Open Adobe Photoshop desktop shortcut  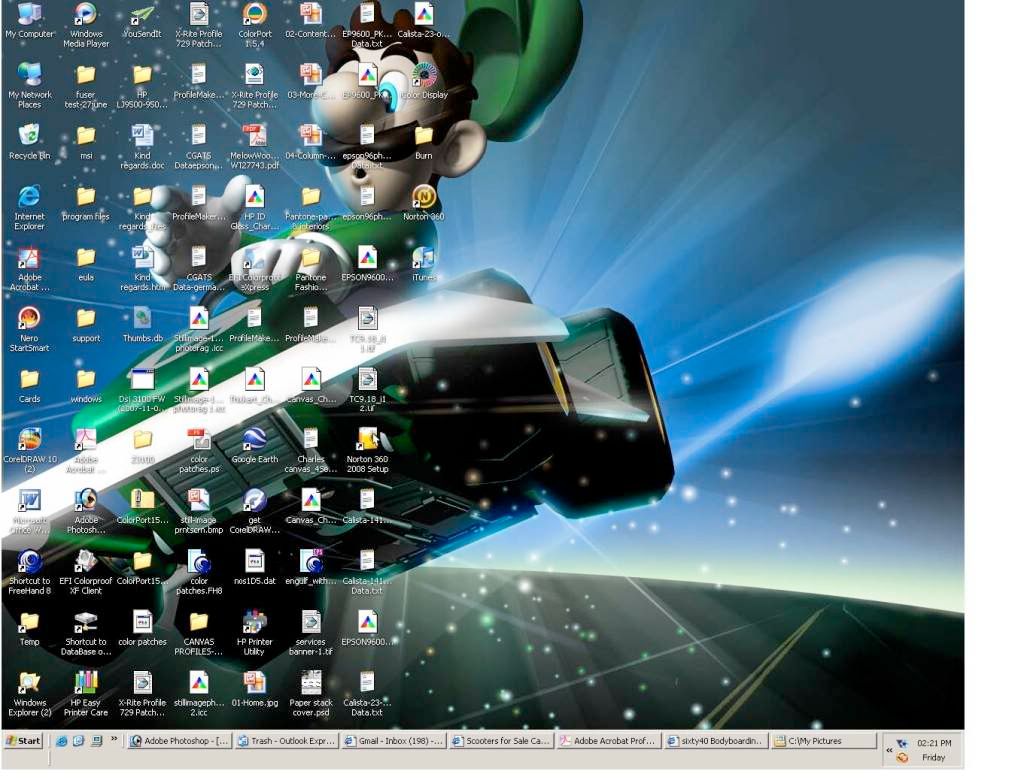coord(86,511)
